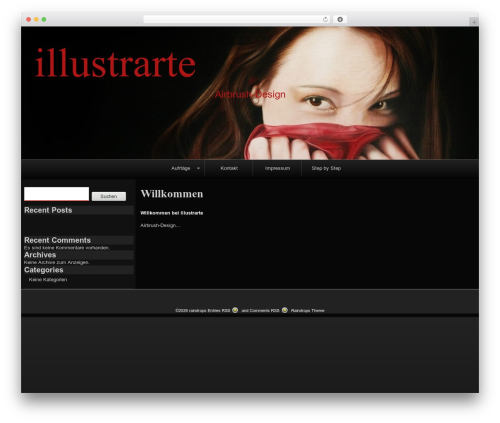Click the sidebar search input field
Screen dimensions: 500x423
57,194
